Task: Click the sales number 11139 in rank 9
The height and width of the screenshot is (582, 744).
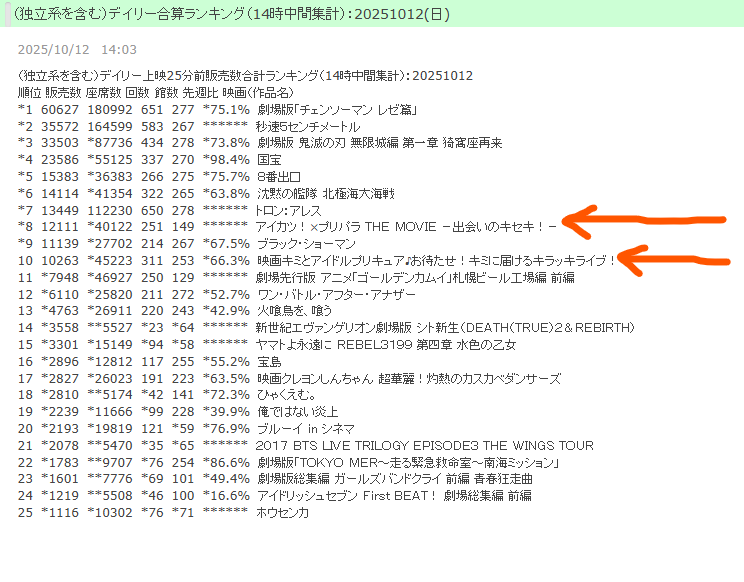Action: 60,244
